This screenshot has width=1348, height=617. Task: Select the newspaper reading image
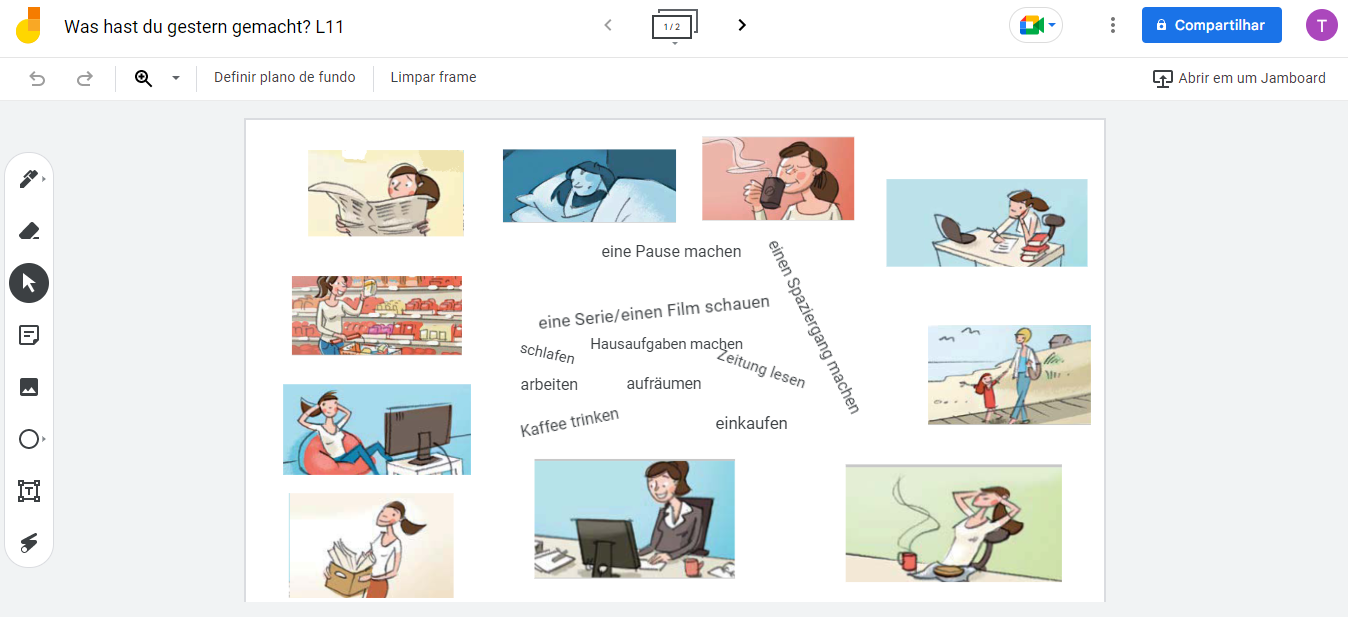[386, 193]
